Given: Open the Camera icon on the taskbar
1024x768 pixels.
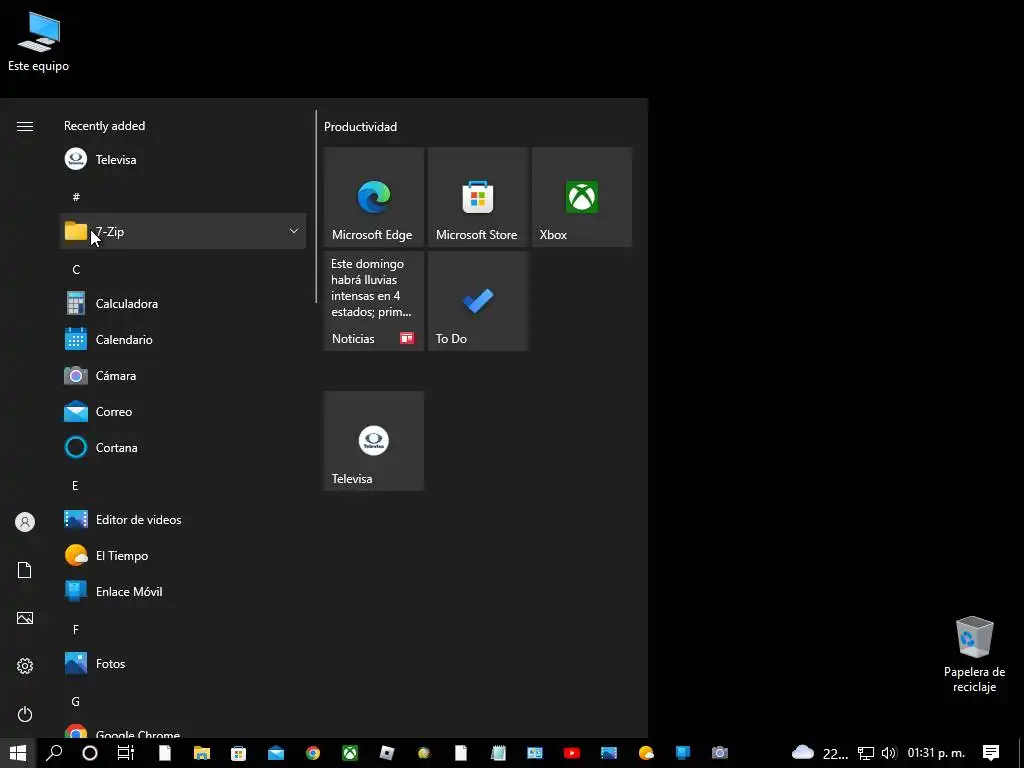Looking at the screenshot, I should (x=720, y=753).
